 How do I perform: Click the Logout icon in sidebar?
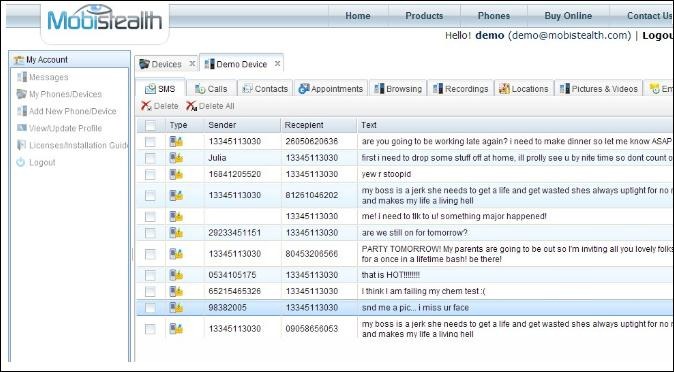(x=21, y=162)
